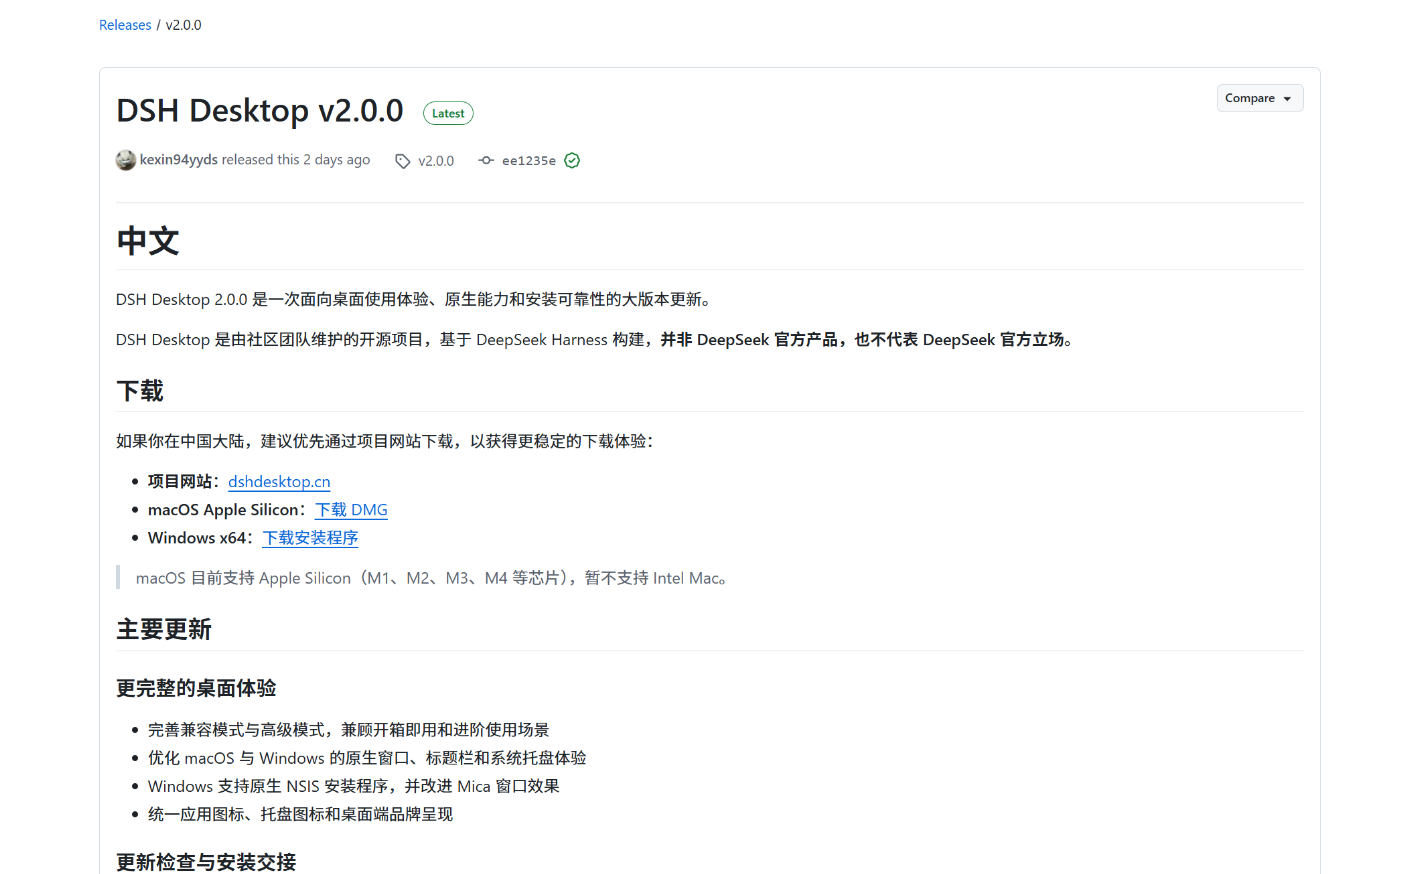1424x874 pixels.
Task: Open commit ee1235e
Action: tap(529, 161)
